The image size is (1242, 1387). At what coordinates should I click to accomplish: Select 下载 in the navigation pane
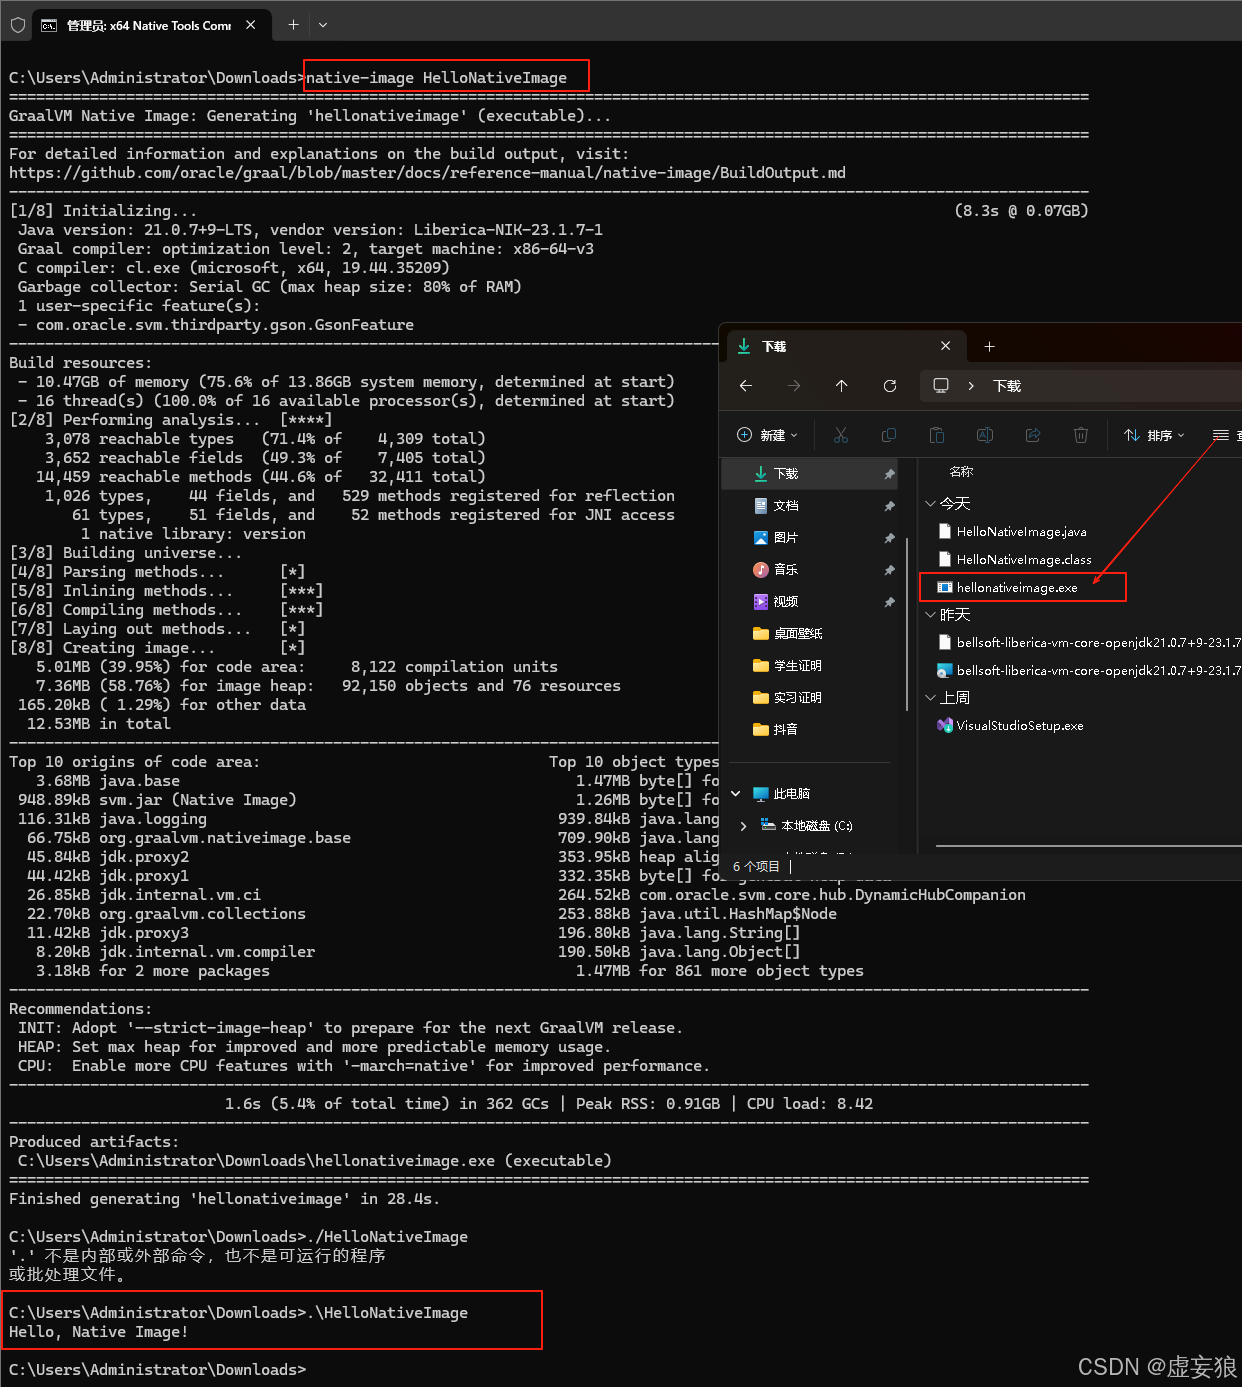(x=809, y=474)
